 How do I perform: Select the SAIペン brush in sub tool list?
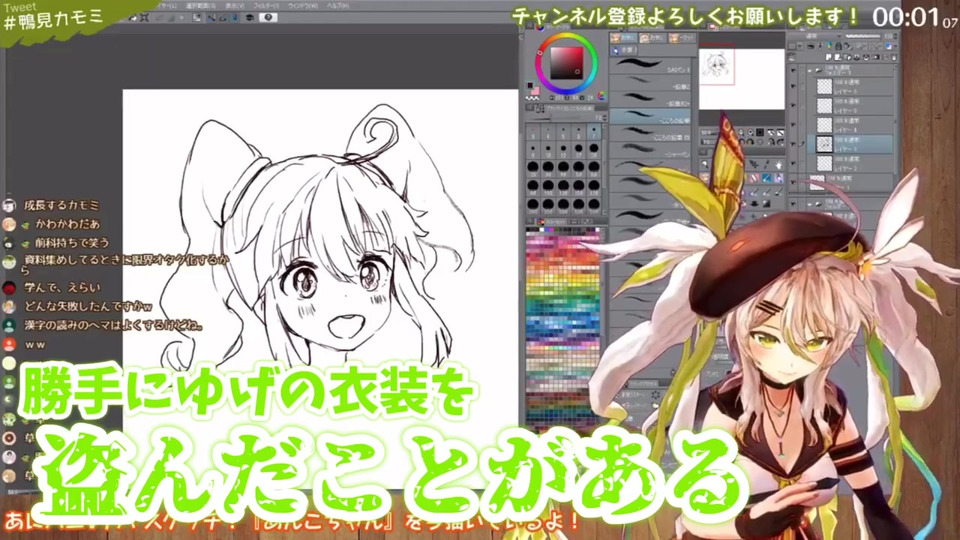(x=652, y=67)
